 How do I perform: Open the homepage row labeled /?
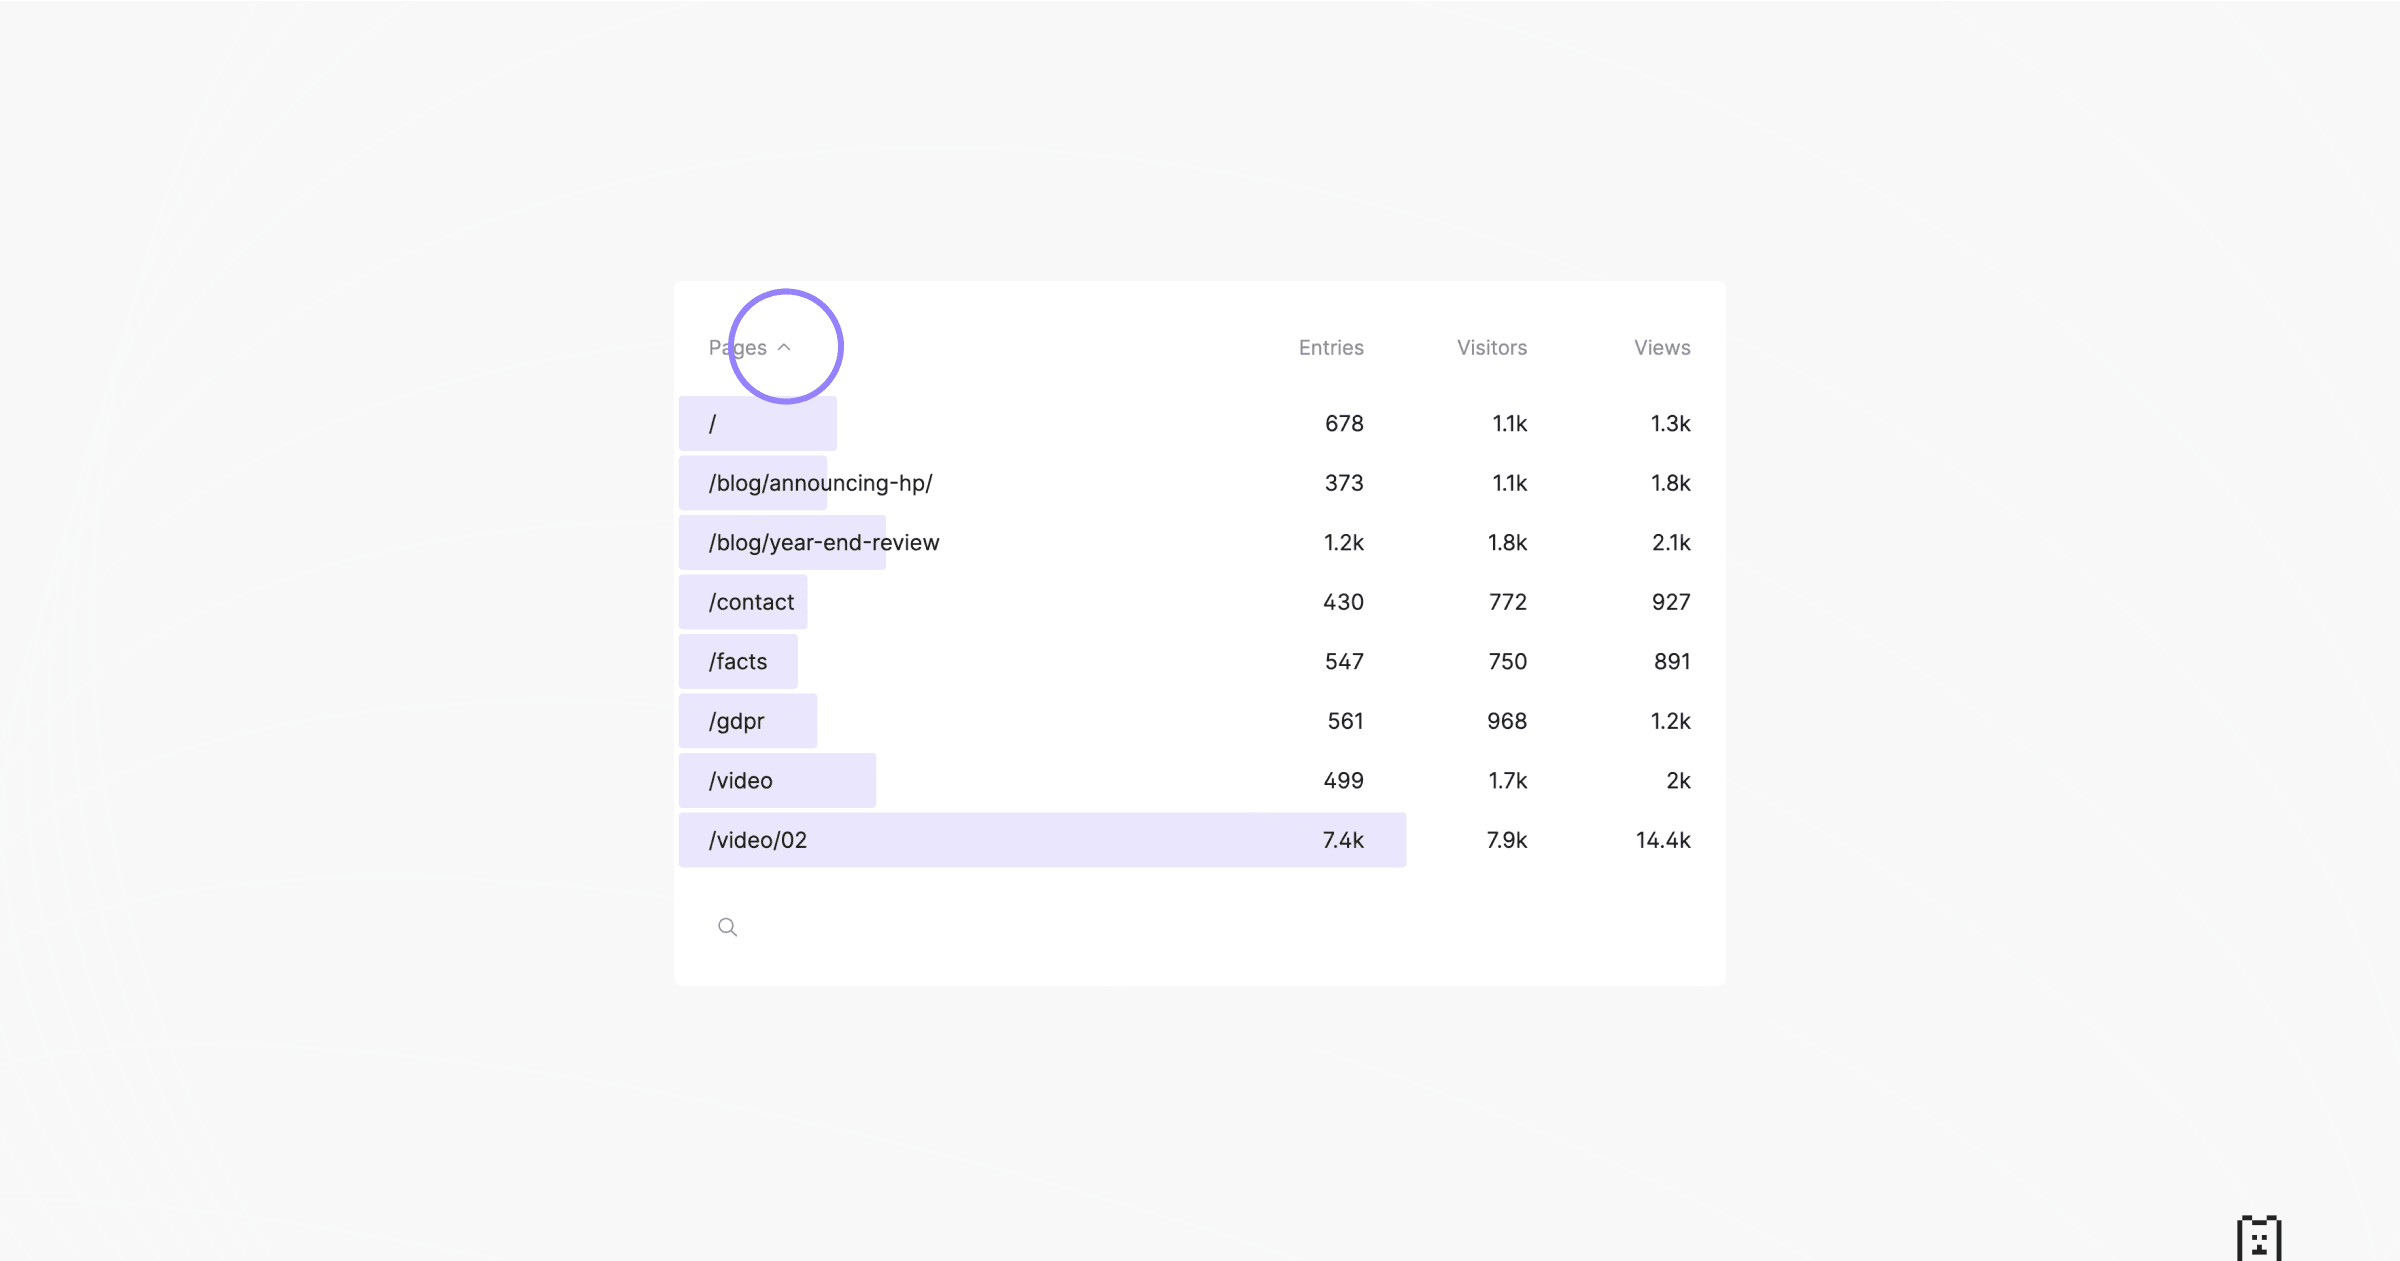712,422
